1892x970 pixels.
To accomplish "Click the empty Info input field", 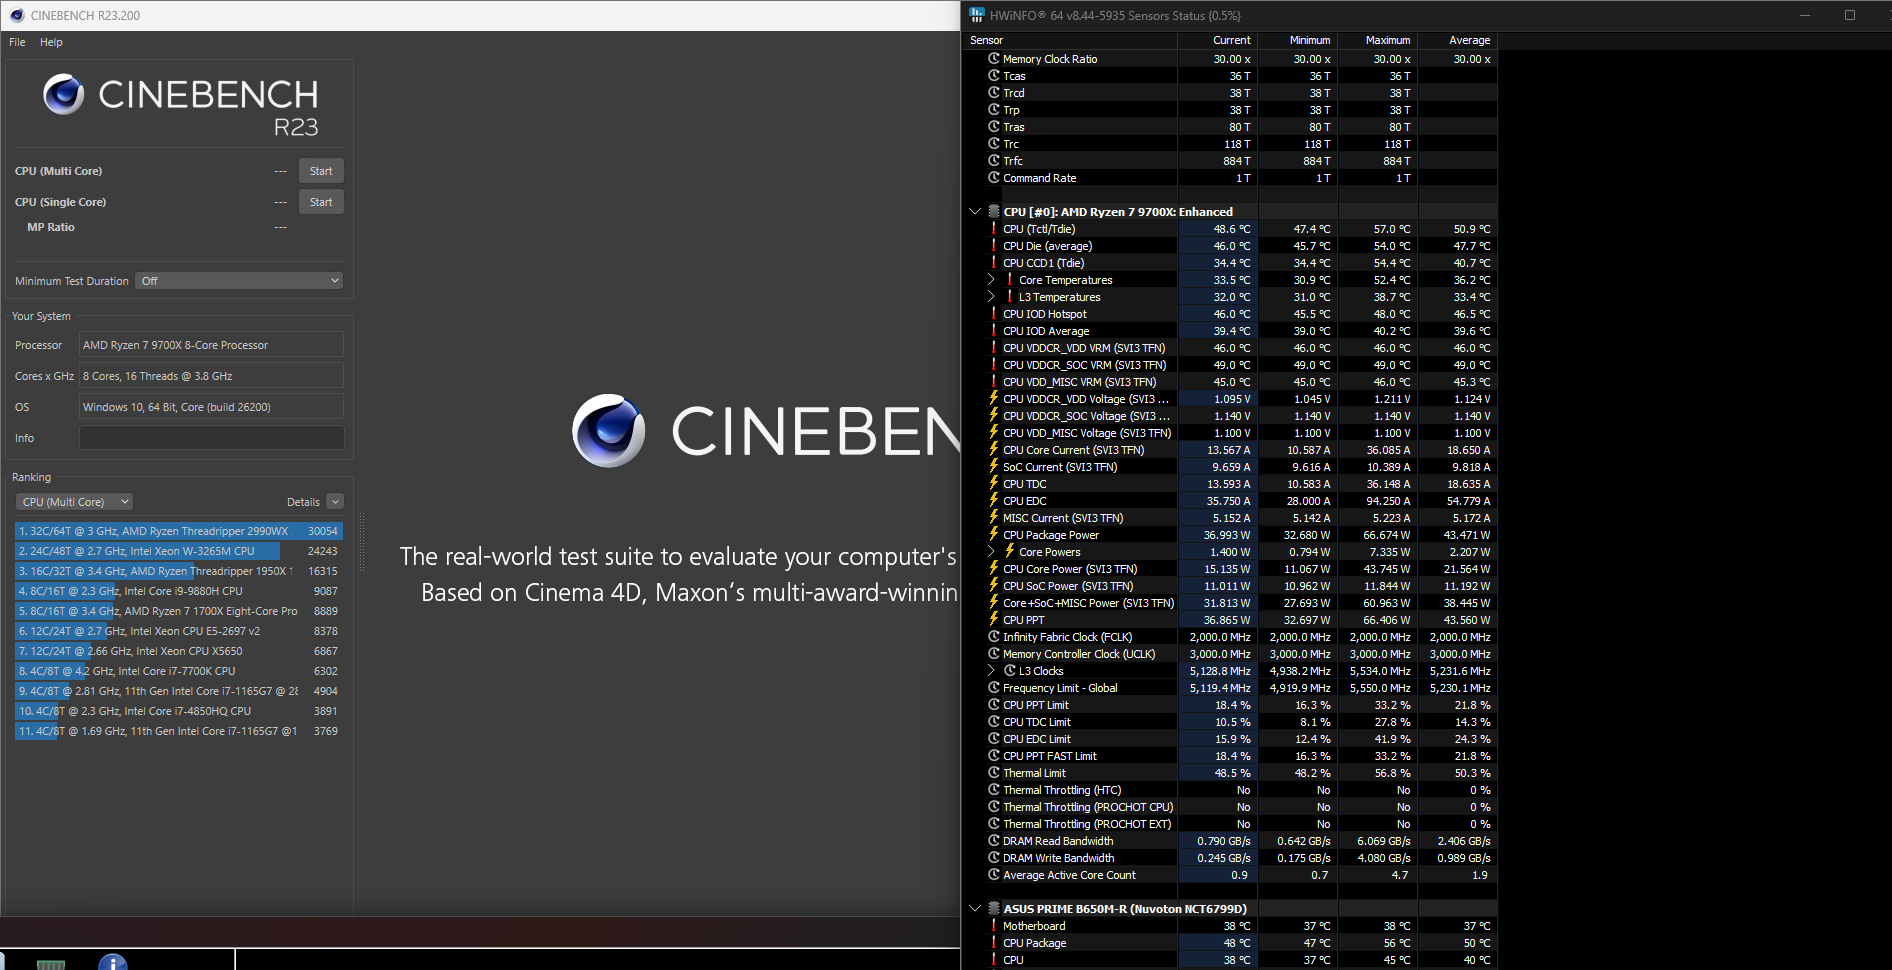I will (x=211, y=438).
